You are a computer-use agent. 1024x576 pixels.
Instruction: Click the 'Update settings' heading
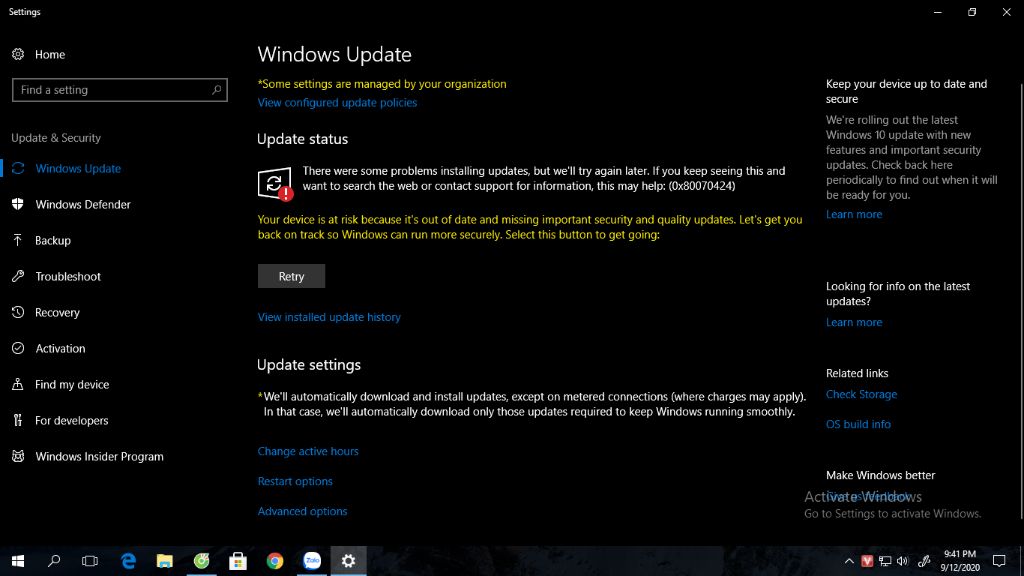click(309, 364)
